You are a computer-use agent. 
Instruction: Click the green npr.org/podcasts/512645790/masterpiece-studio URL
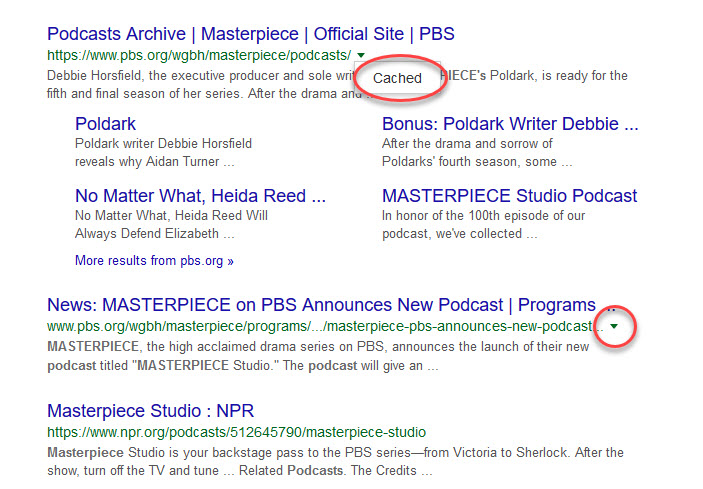pyautogui.click(x=236, y=432)
